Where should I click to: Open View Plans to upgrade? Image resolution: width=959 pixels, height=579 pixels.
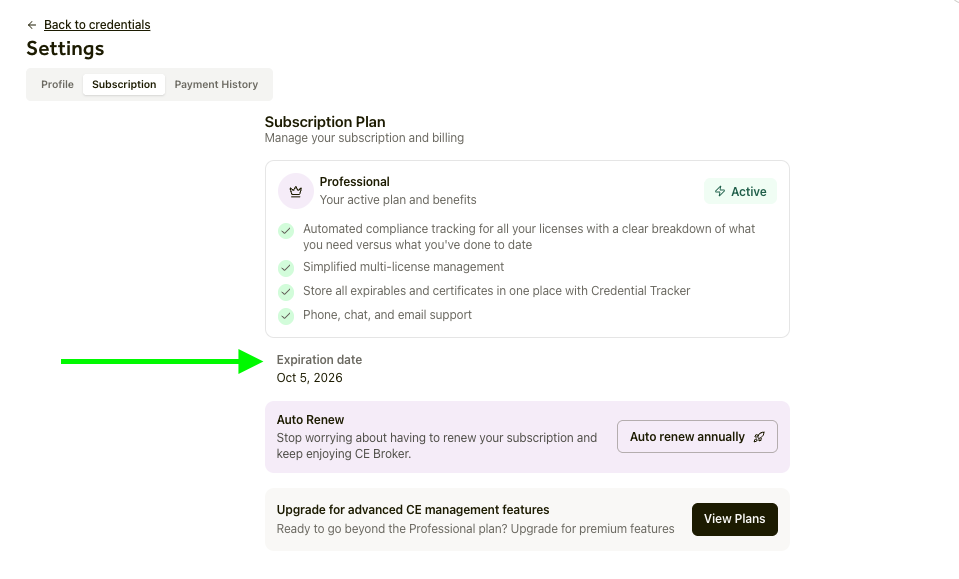coord(734,519)
